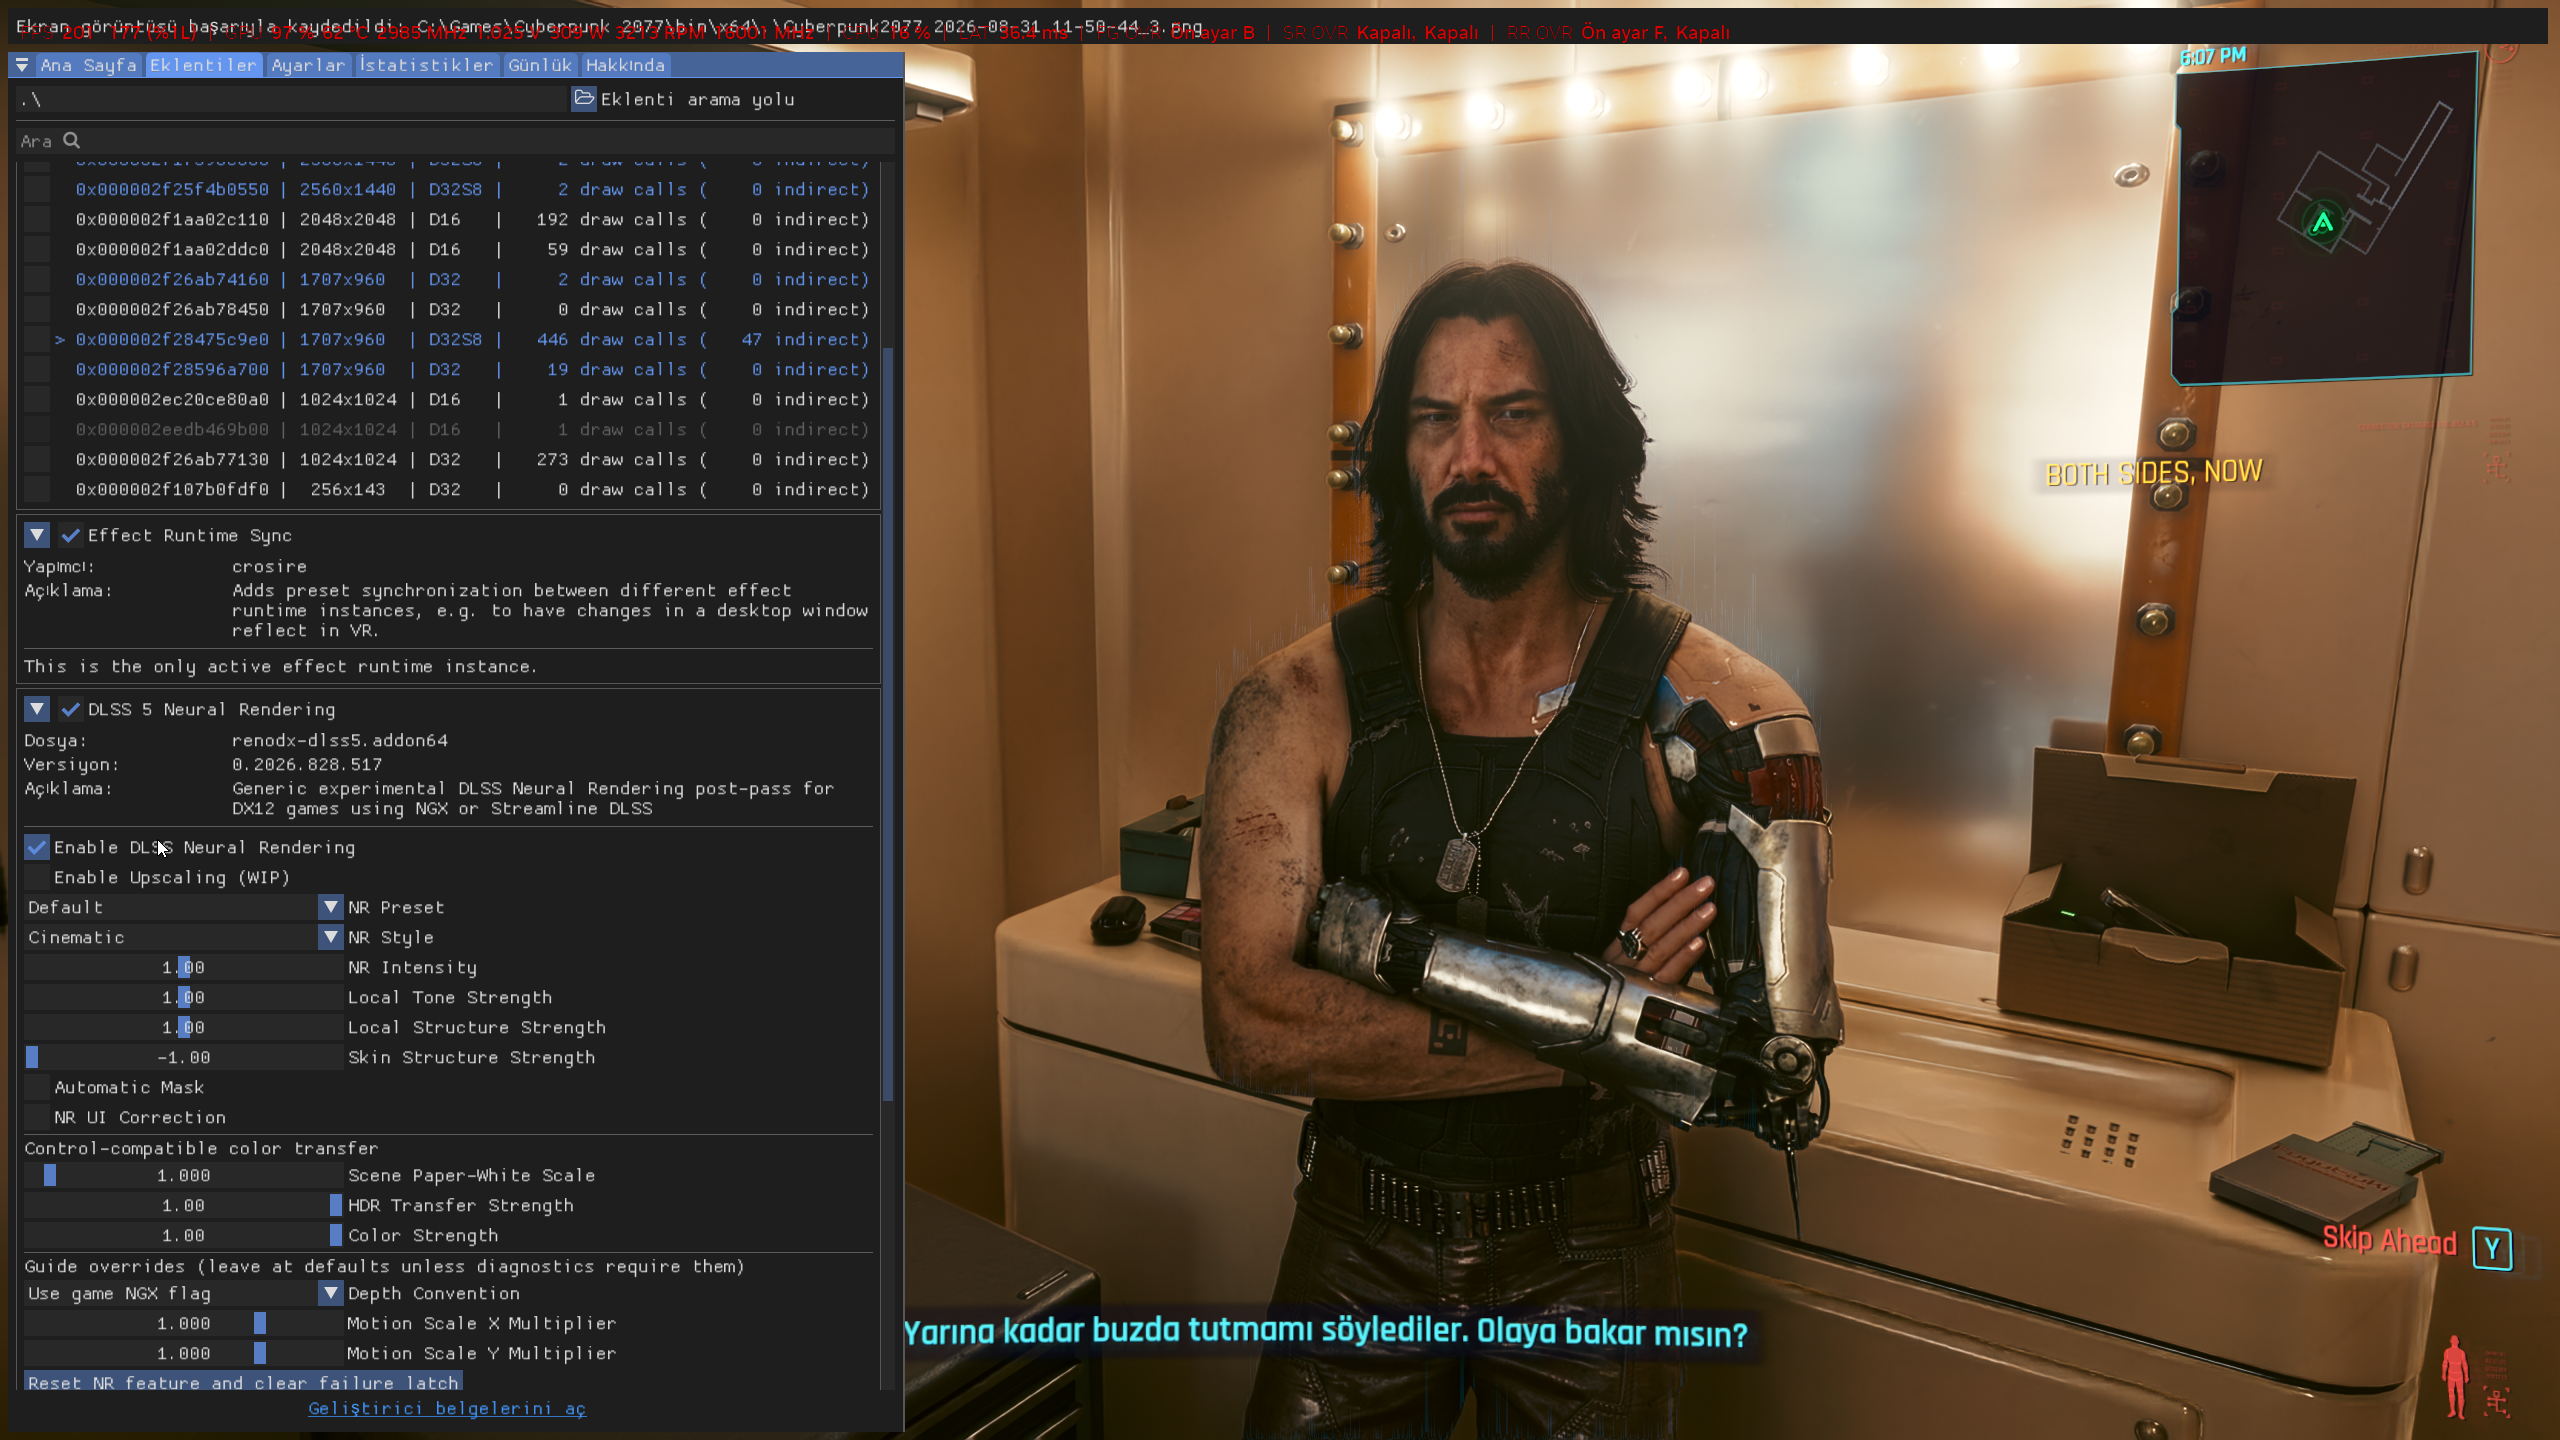Toggle Effect Runtime Sync add-on checkbox
2560x1440 pixels.
(x=71, y=536)
